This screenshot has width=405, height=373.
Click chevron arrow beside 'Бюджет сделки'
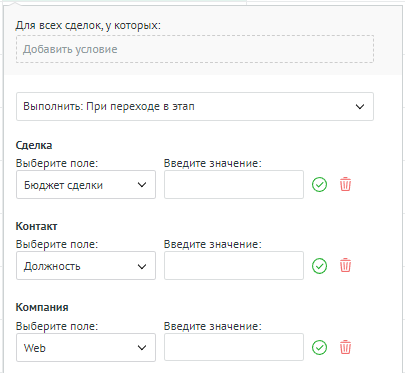(142, 185)
